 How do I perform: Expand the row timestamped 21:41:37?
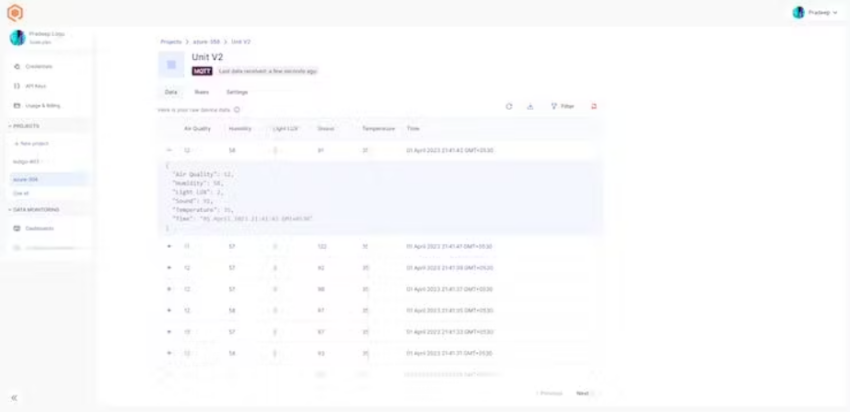169,289
